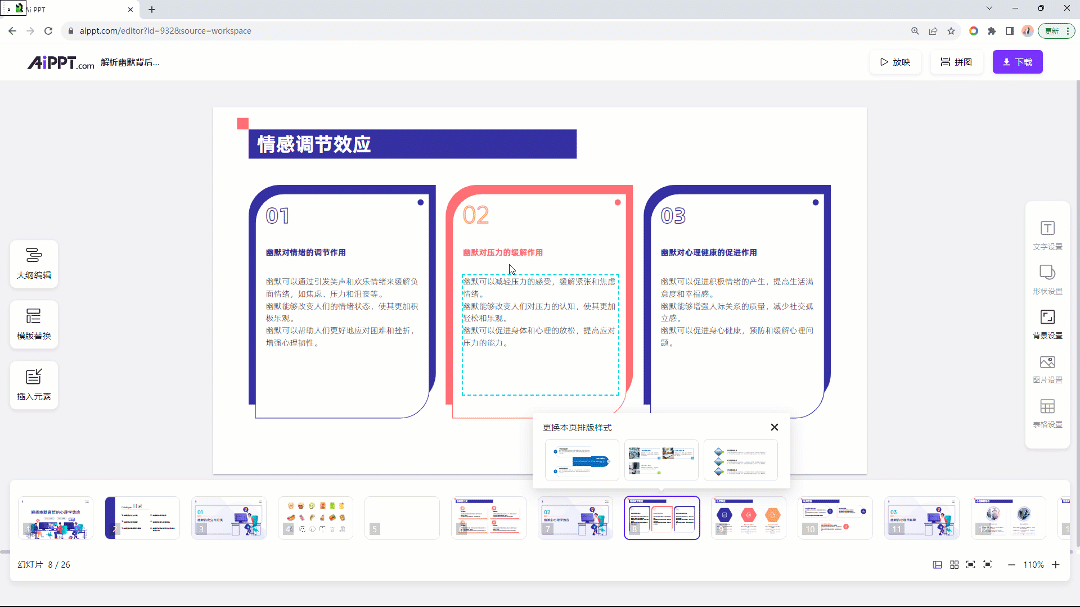Viewport: 1080px width, 607px height.
Task: Switch to grid view of slides
Action: pos(954,564)
